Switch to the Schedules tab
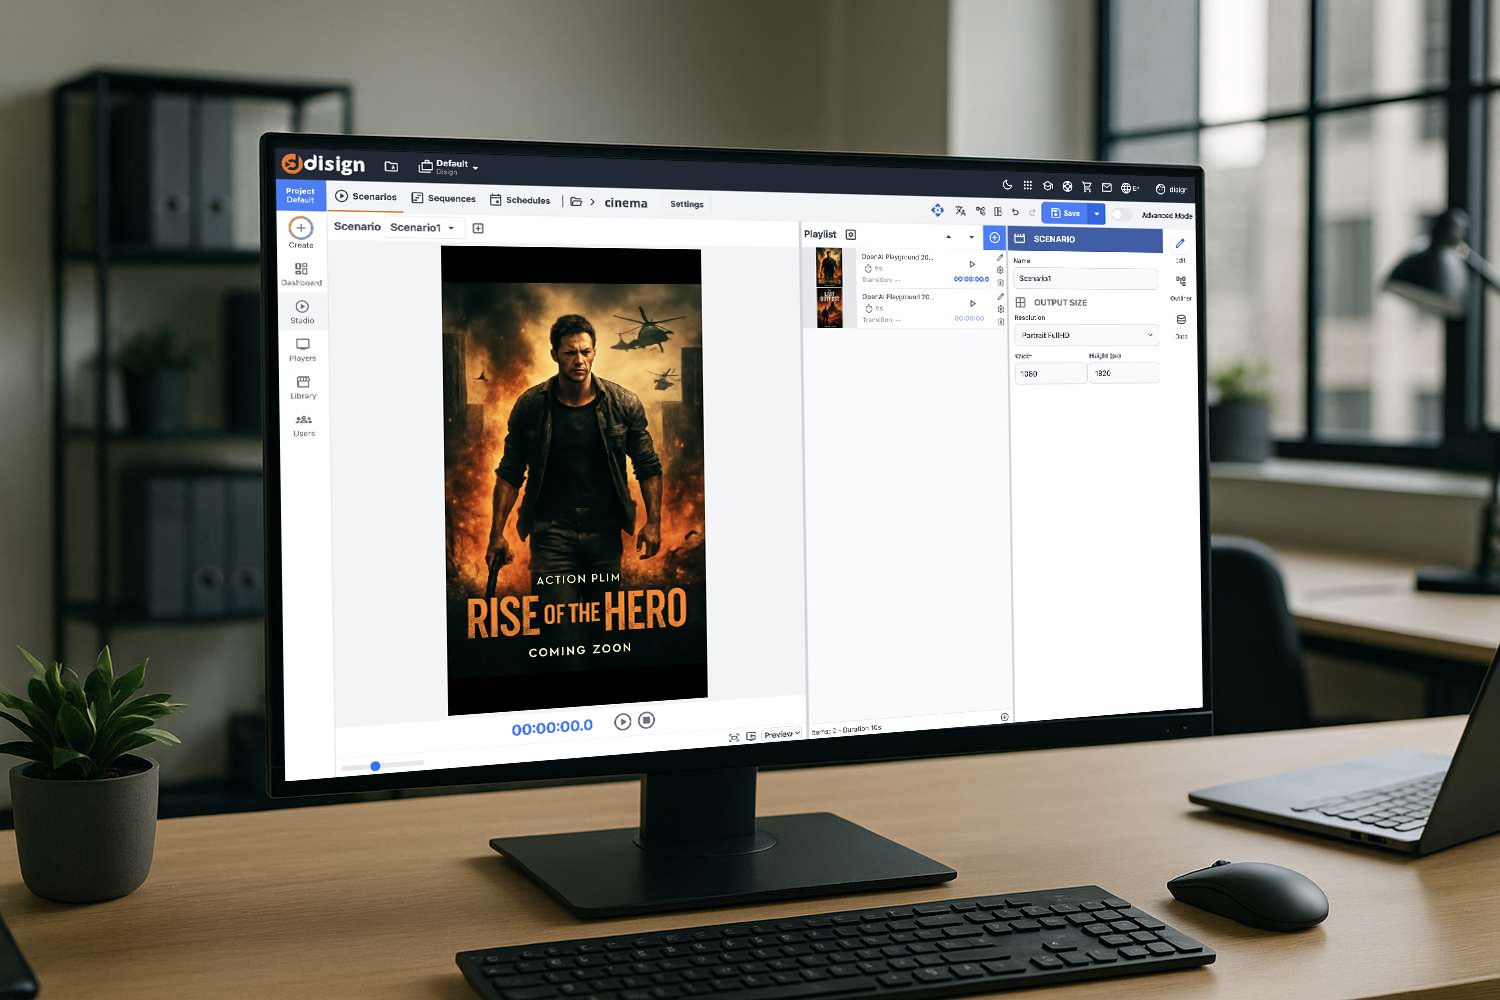Image resolution: width=1500 pixels, height=1000 pixels. pos(520,200)
